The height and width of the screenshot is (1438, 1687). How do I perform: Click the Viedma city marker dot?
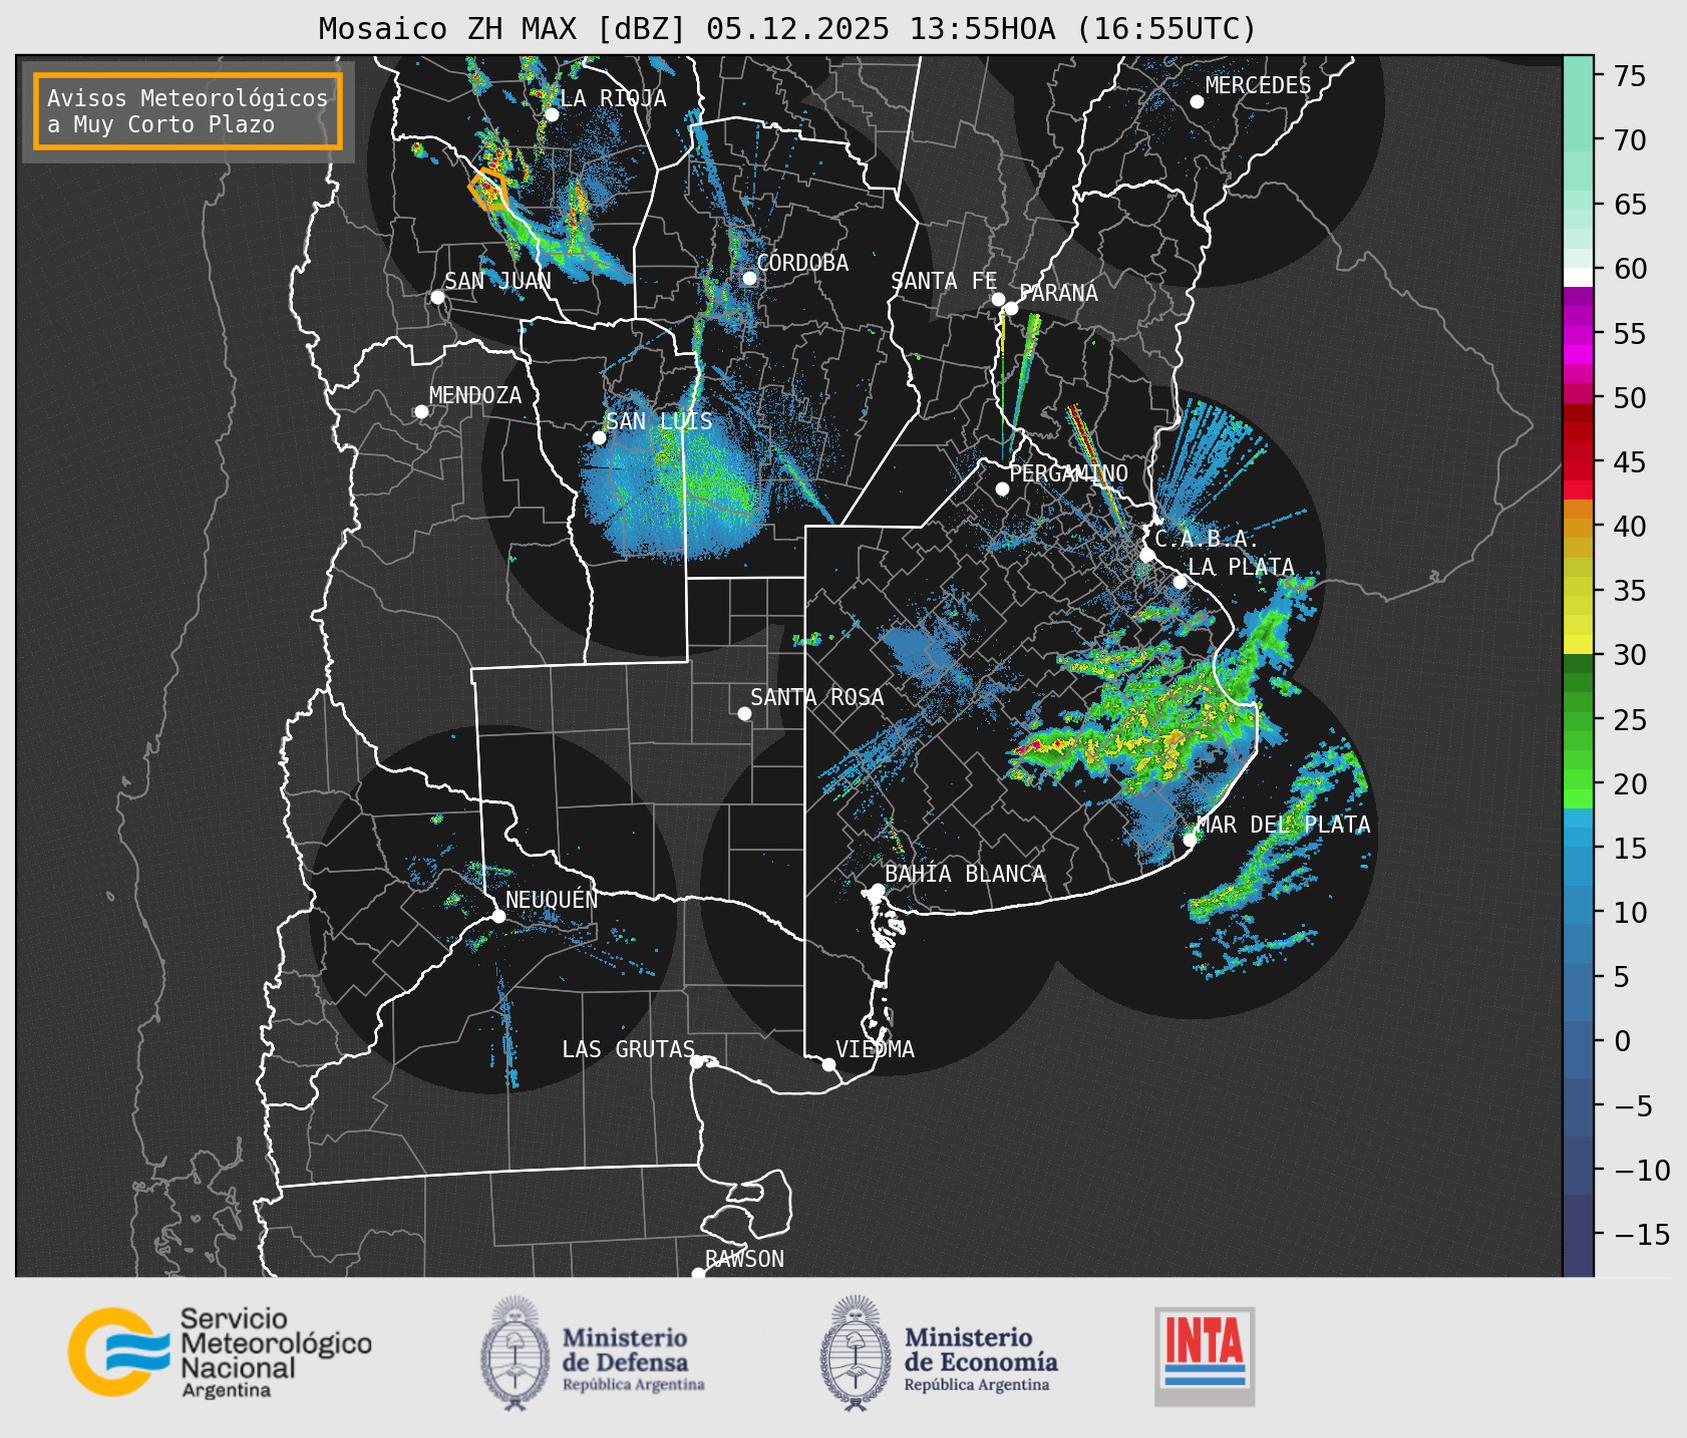point(828,1065)
